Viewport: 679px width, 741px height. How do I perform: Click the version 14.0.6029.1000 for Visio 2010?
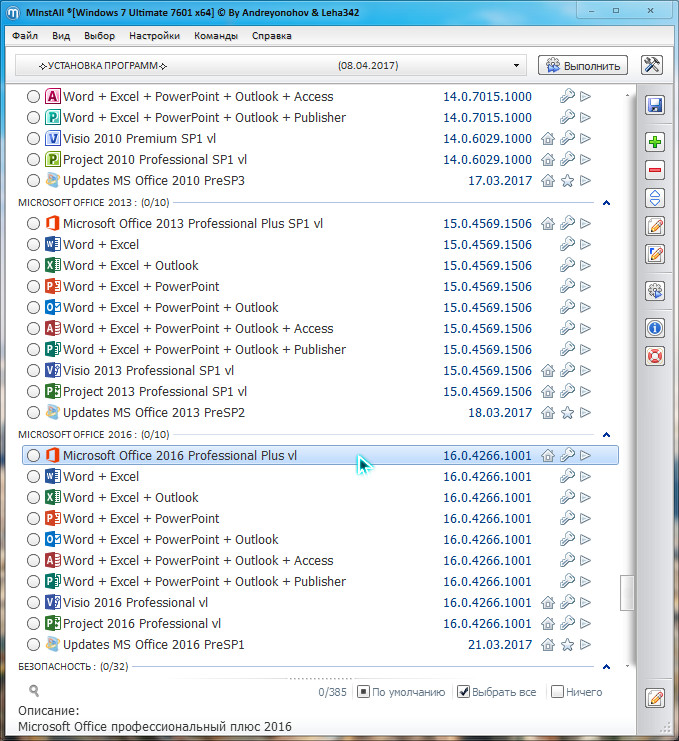[x=487, y=138]
